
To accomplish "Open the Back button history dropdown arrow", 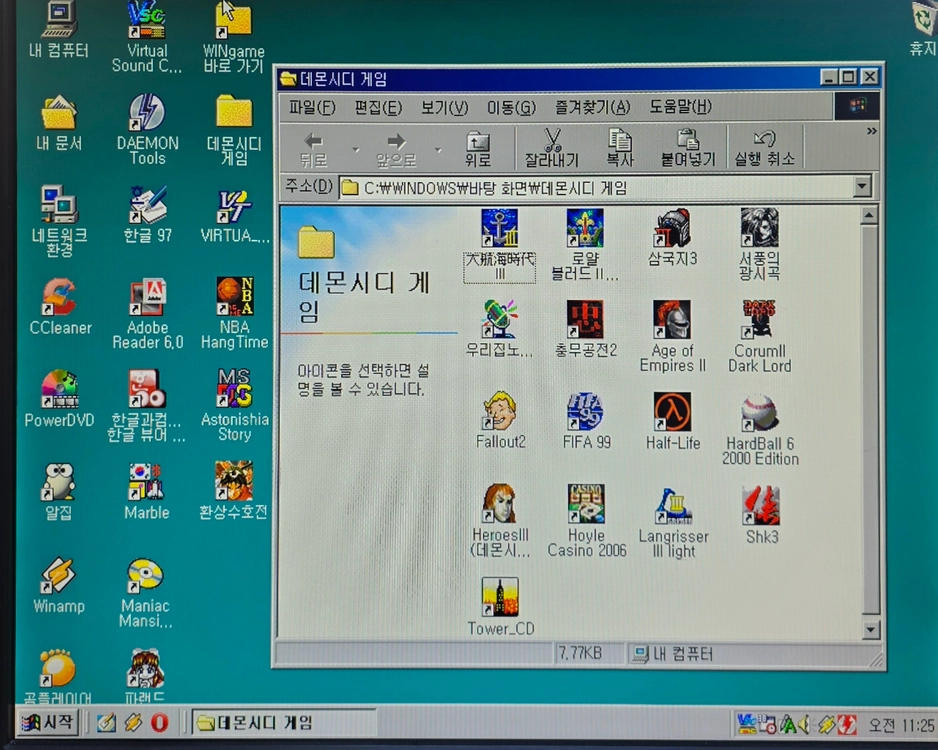I will pyautogui.click(x=356, y=150).
